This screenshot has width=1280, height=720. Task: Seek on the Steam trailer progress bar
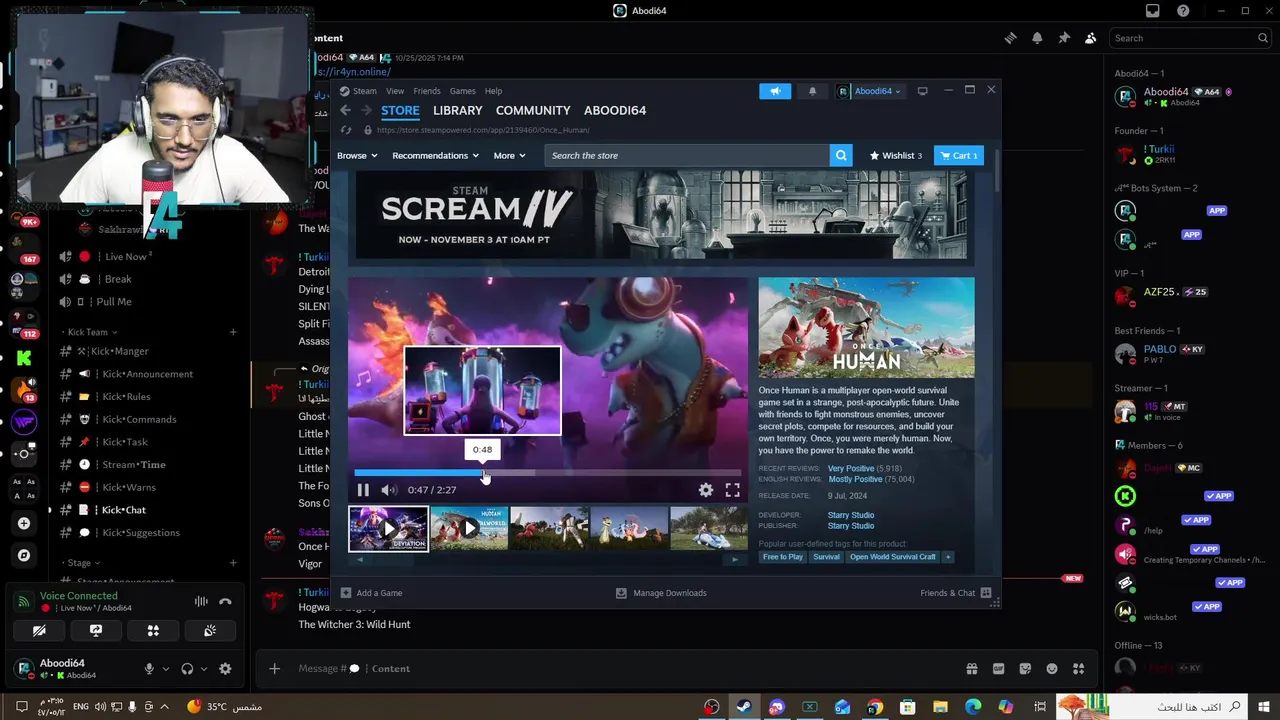[x=547, y=473]
